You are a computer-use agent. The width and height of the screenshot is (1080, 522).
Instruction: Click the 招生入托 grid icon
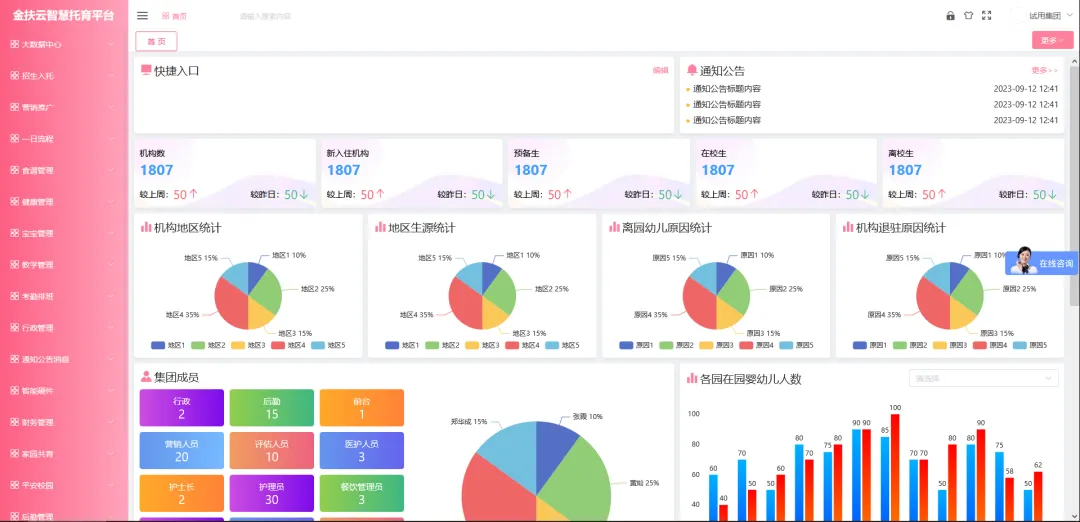coord(14,76)
